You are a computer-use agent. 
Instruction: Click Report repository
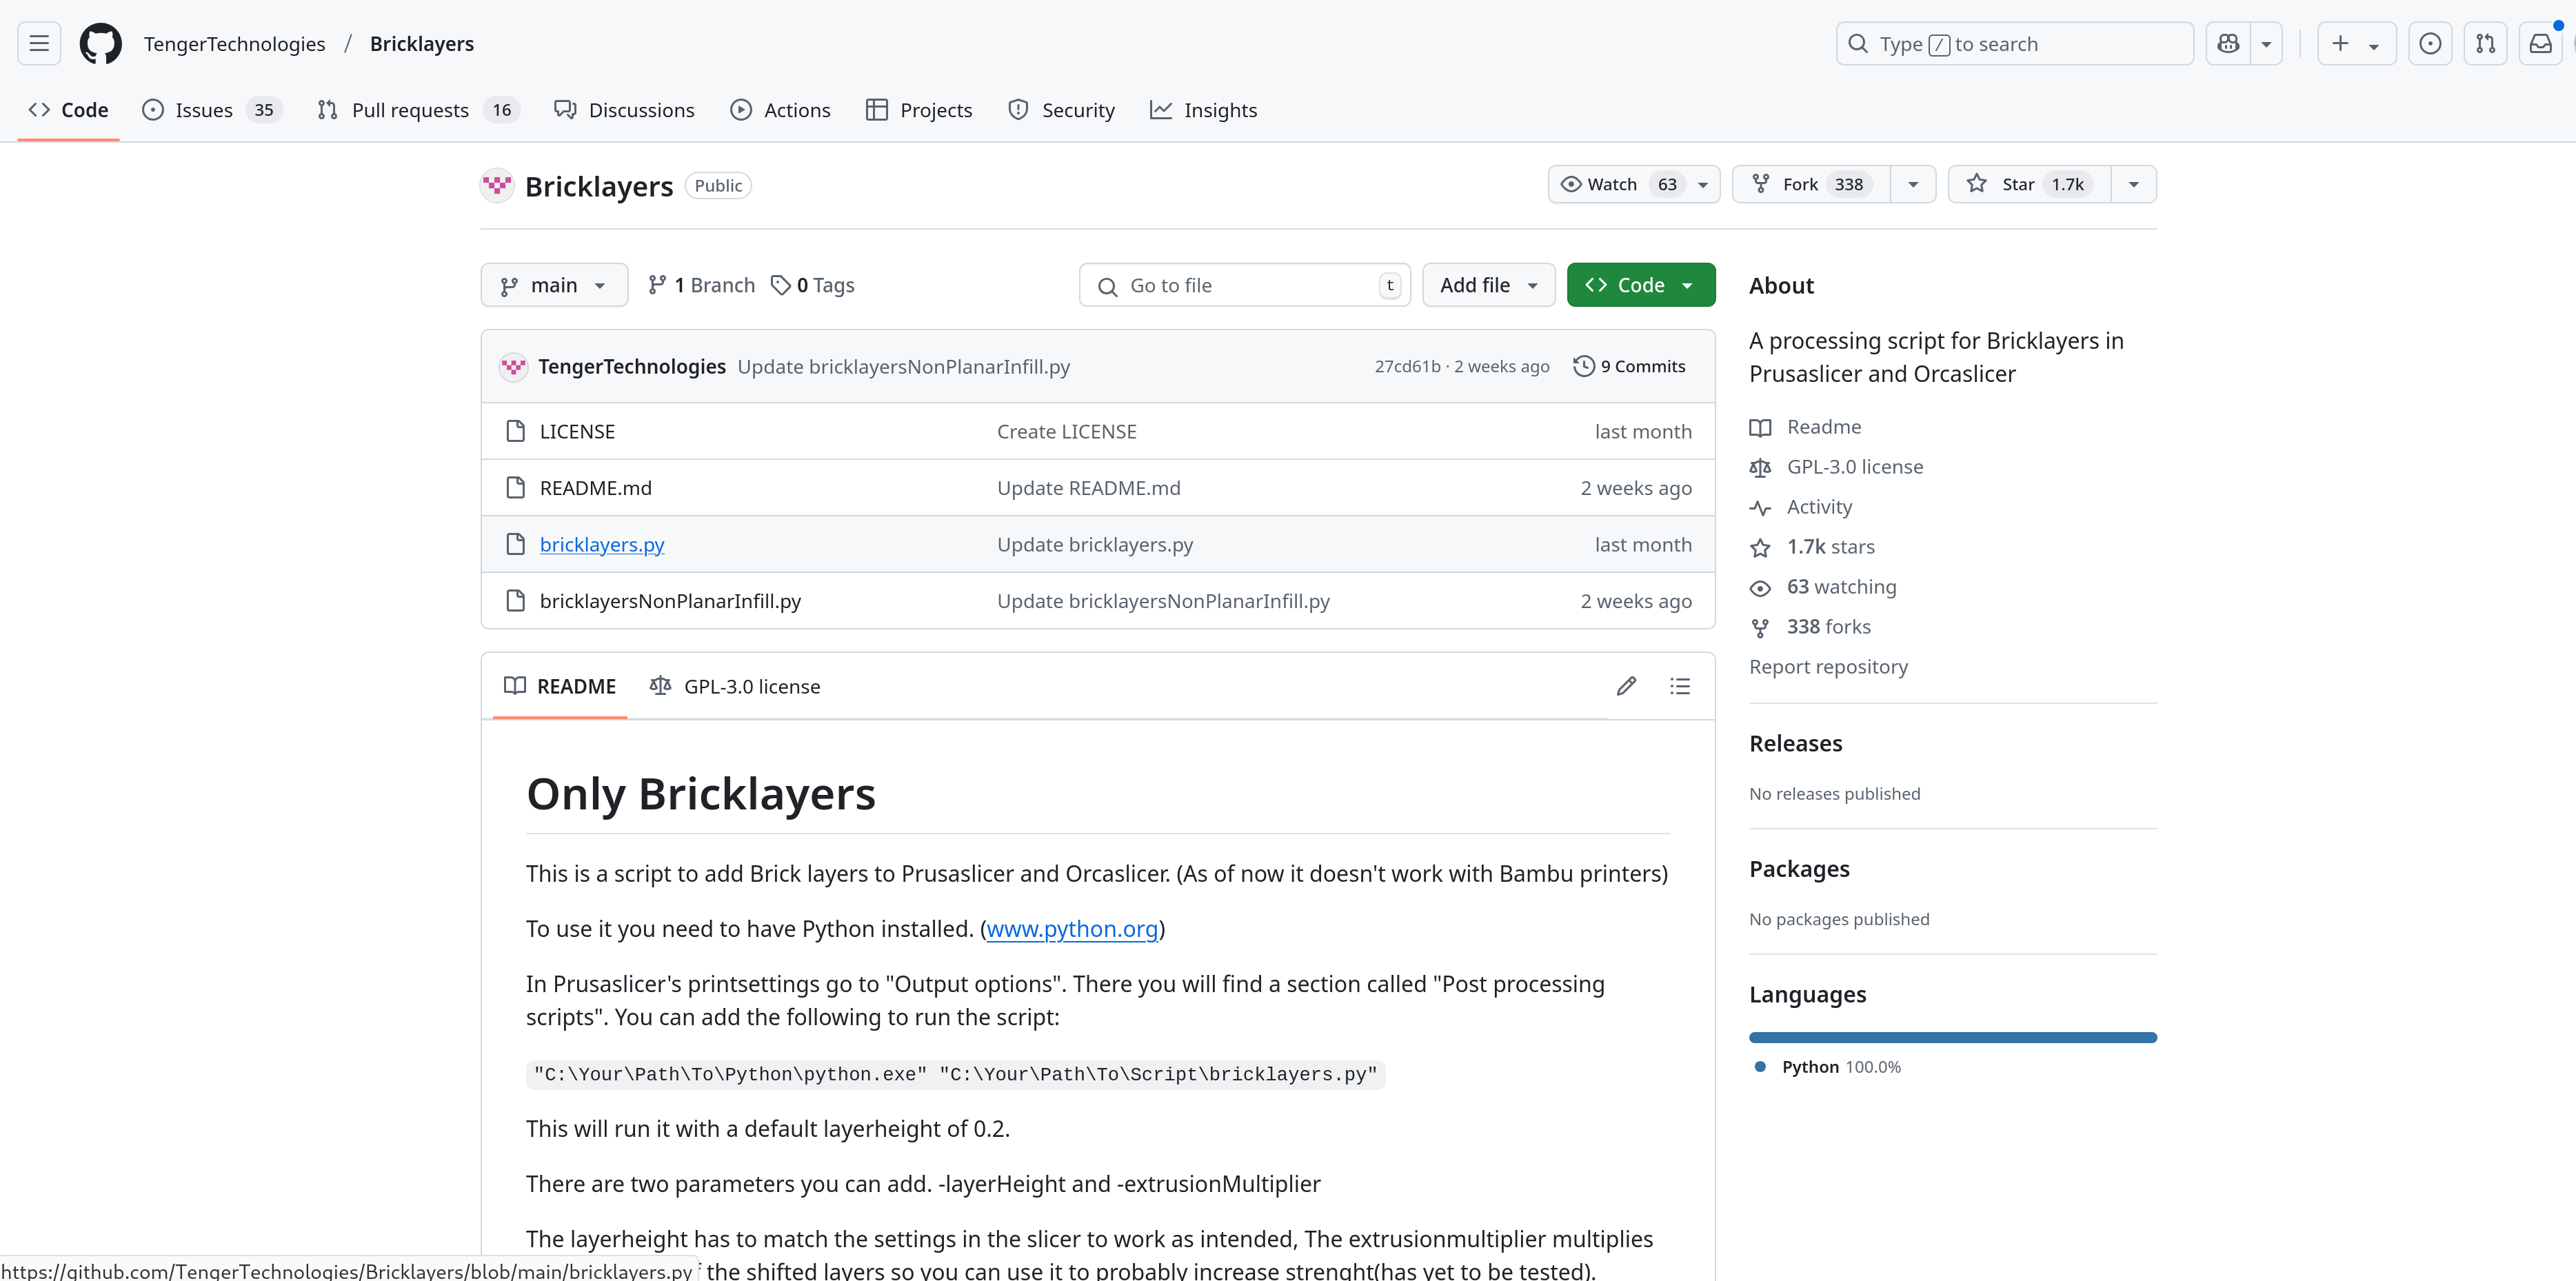(1828, 667)
